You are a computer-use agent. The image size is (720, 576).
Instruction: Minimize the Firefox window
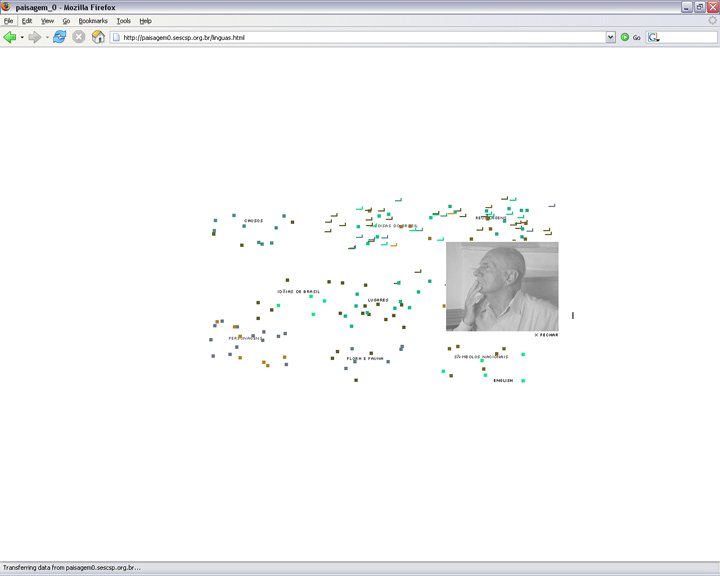pyautogui.click(x=686, y=7)
